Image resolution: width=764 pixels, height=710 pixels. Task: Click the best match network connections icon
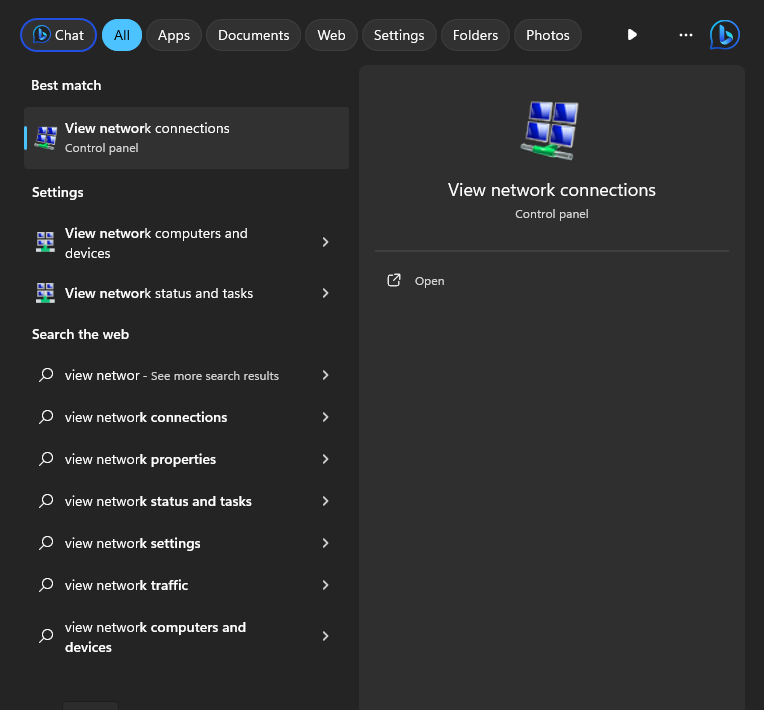click(46, 138)
